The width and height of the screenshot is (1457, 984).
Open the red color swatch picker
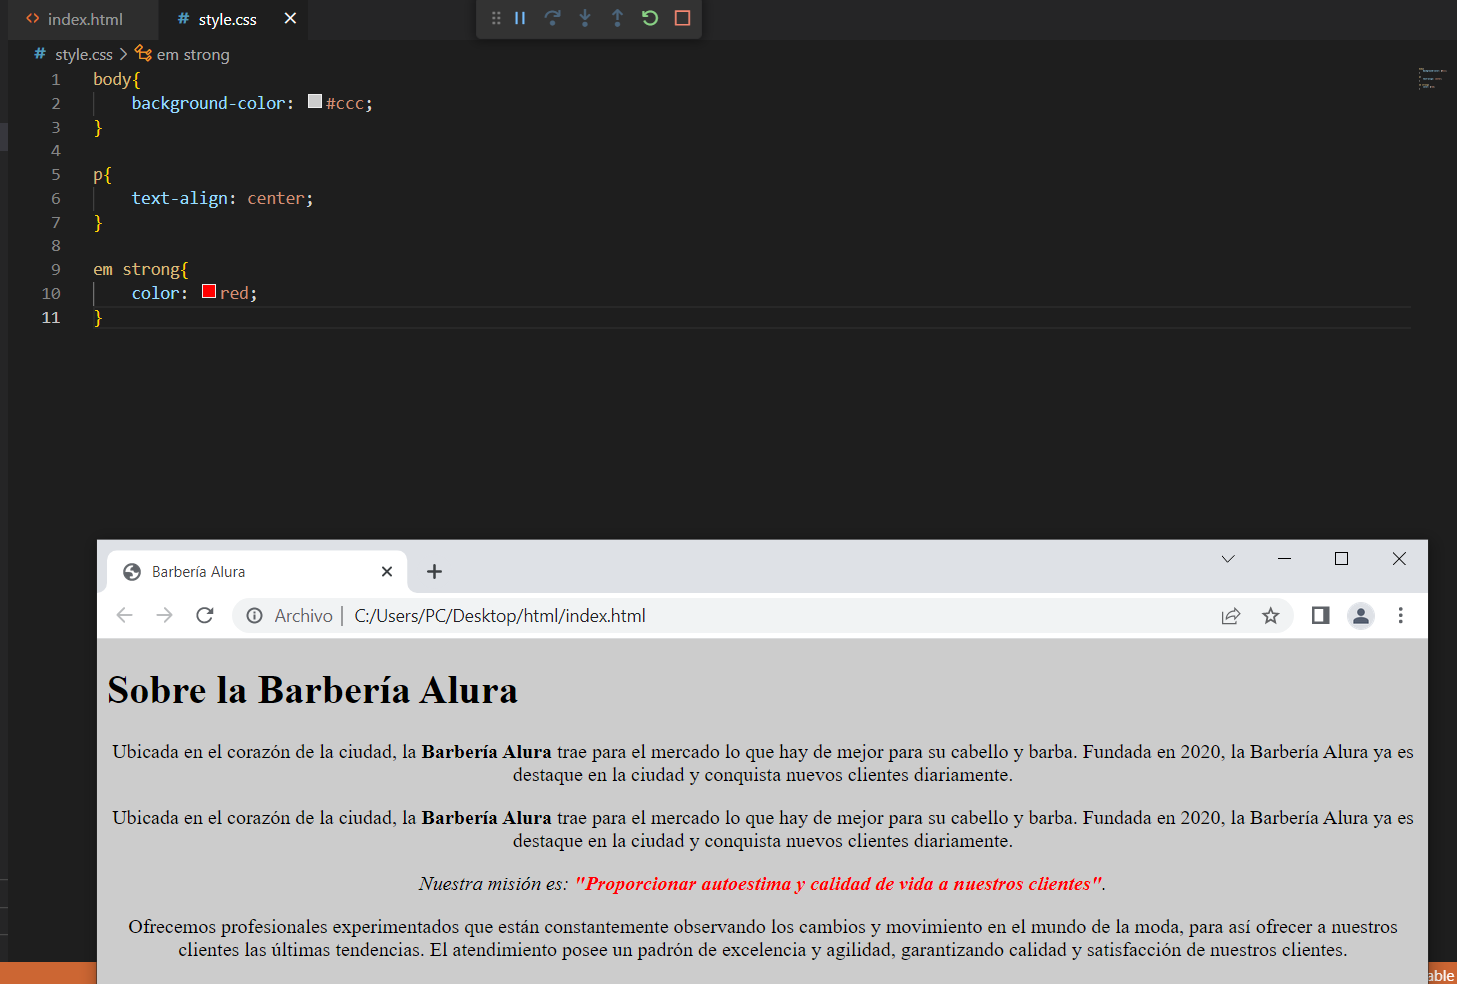[209, 291]
